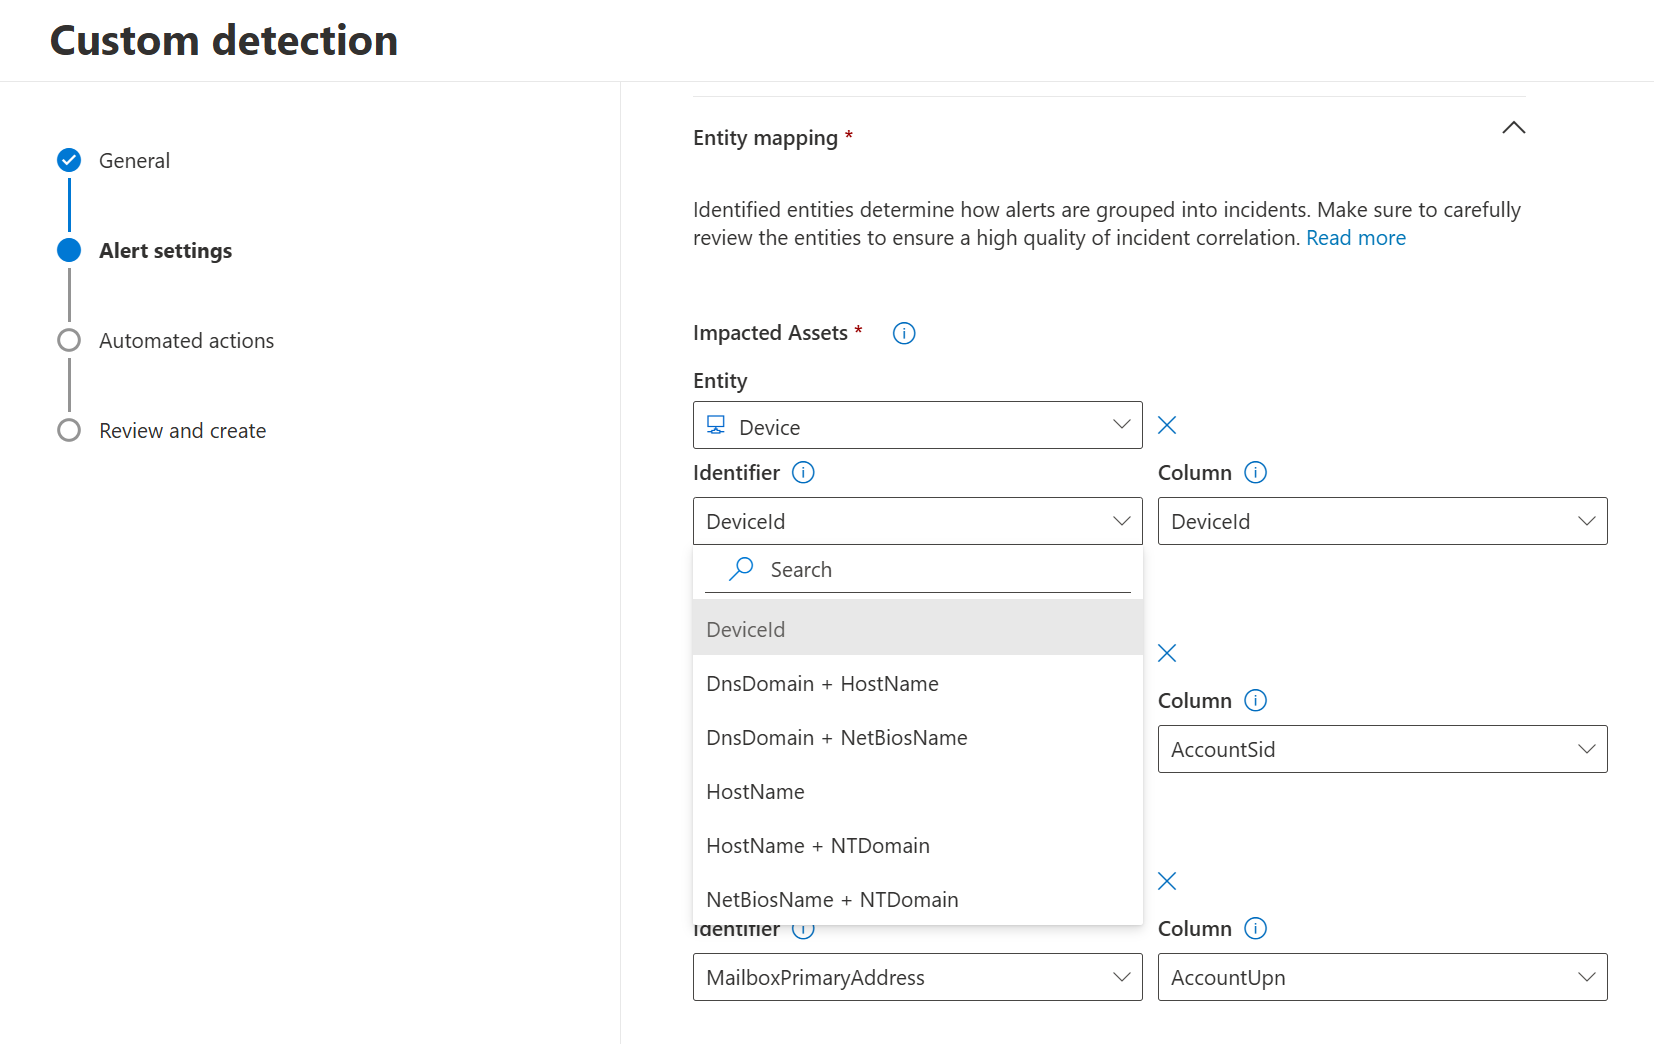Screen dimensions: 1654x1044
Task: Jump to Automated actions step
Action: 186,341
